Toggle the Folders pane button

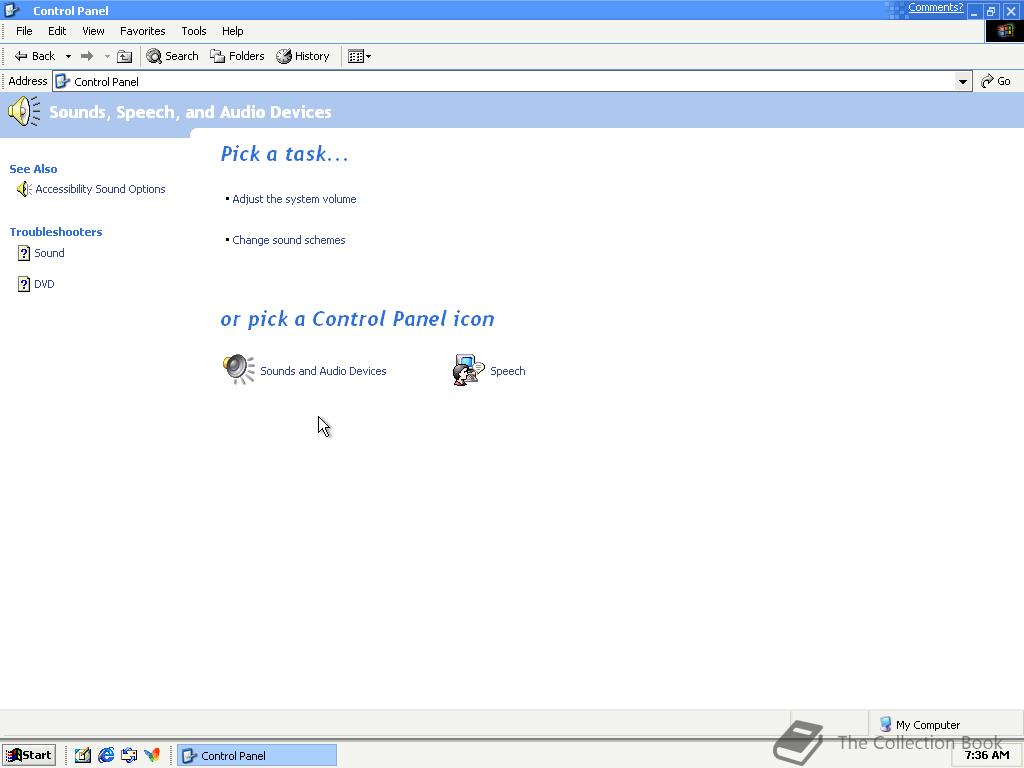click(x=237, y=56)
